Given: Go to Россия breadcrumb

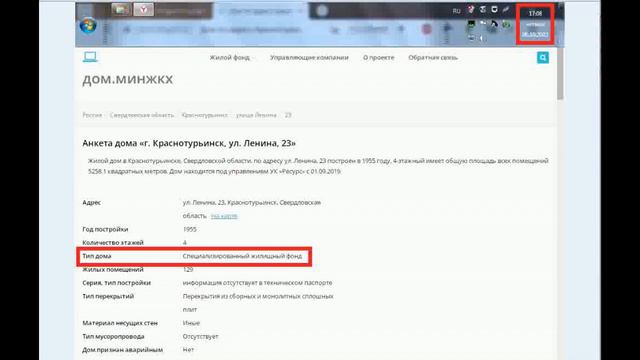Looking at the screenshot, I should [x=92, y=115].
